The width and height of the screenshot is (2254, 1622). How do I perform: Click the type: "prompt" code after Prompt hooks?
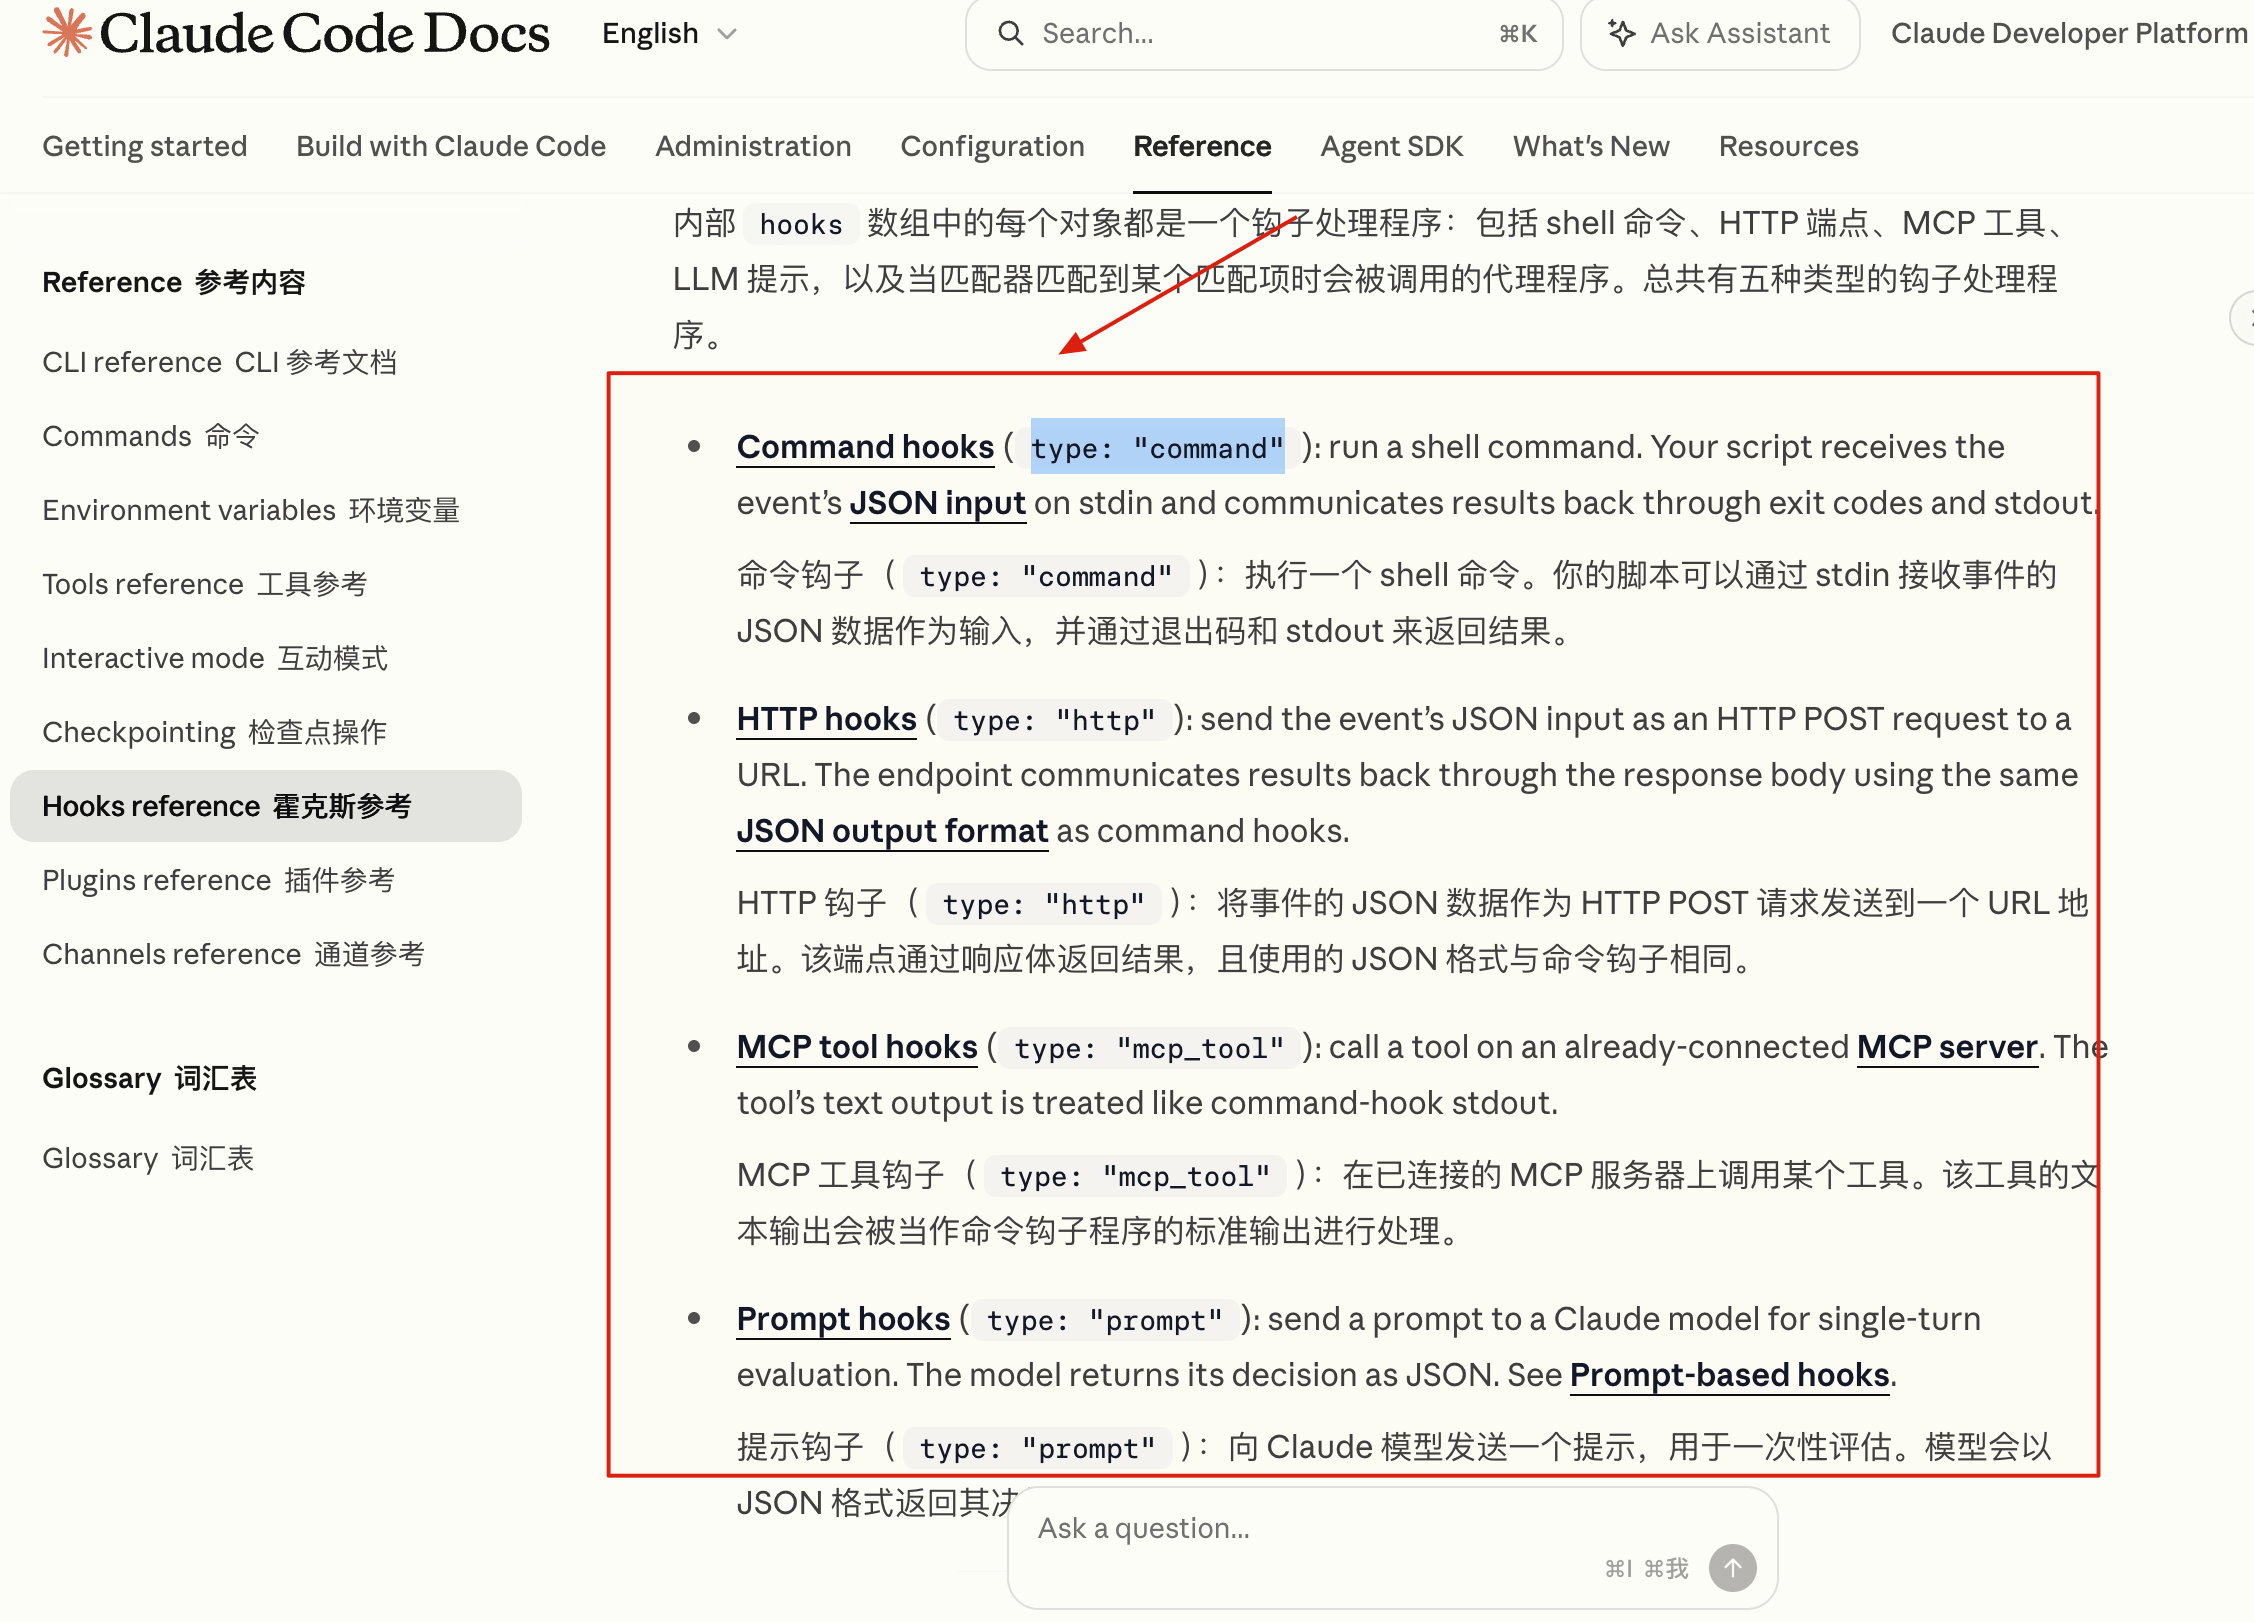click(1105, 1320)
